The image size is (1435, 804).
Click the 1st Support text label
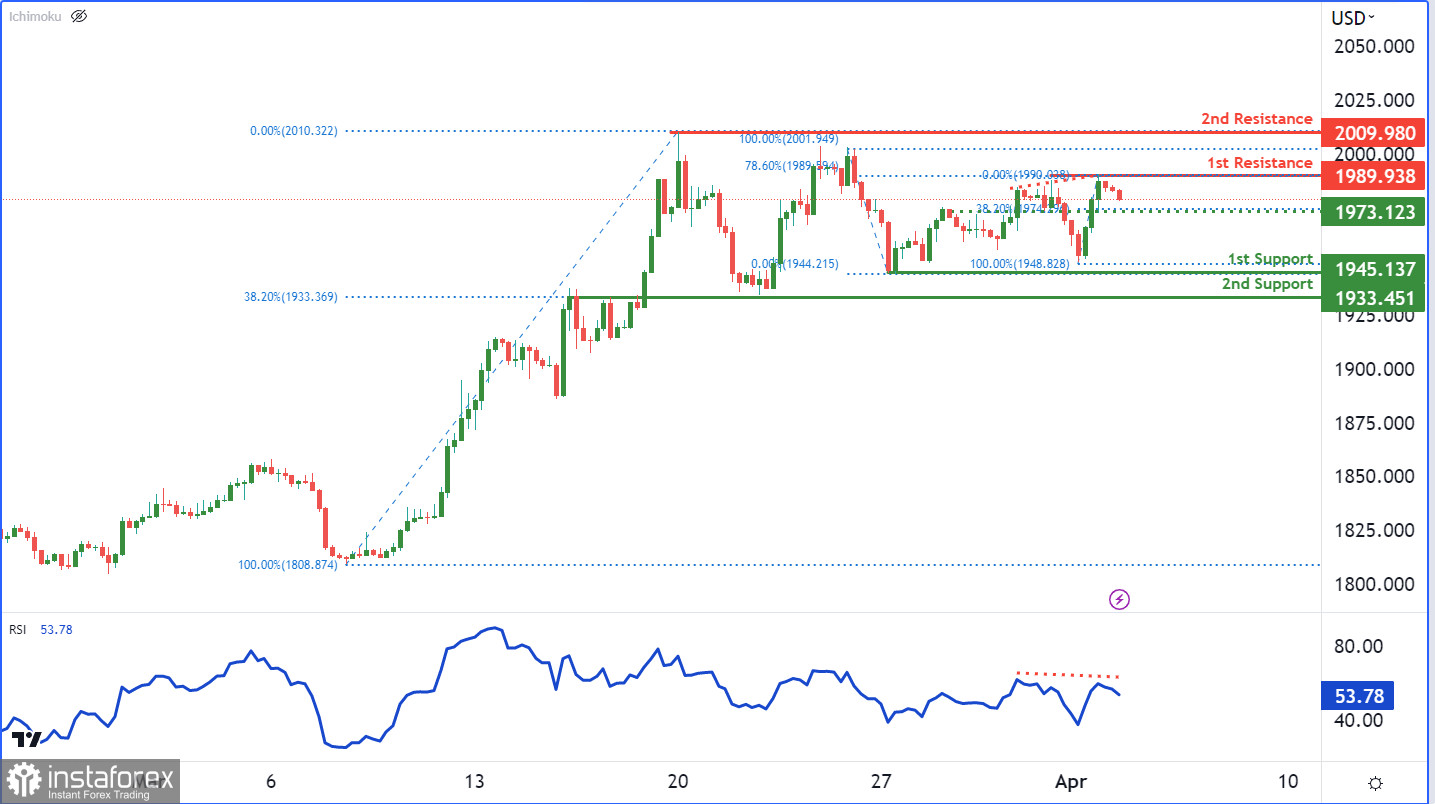(1270, 260)
